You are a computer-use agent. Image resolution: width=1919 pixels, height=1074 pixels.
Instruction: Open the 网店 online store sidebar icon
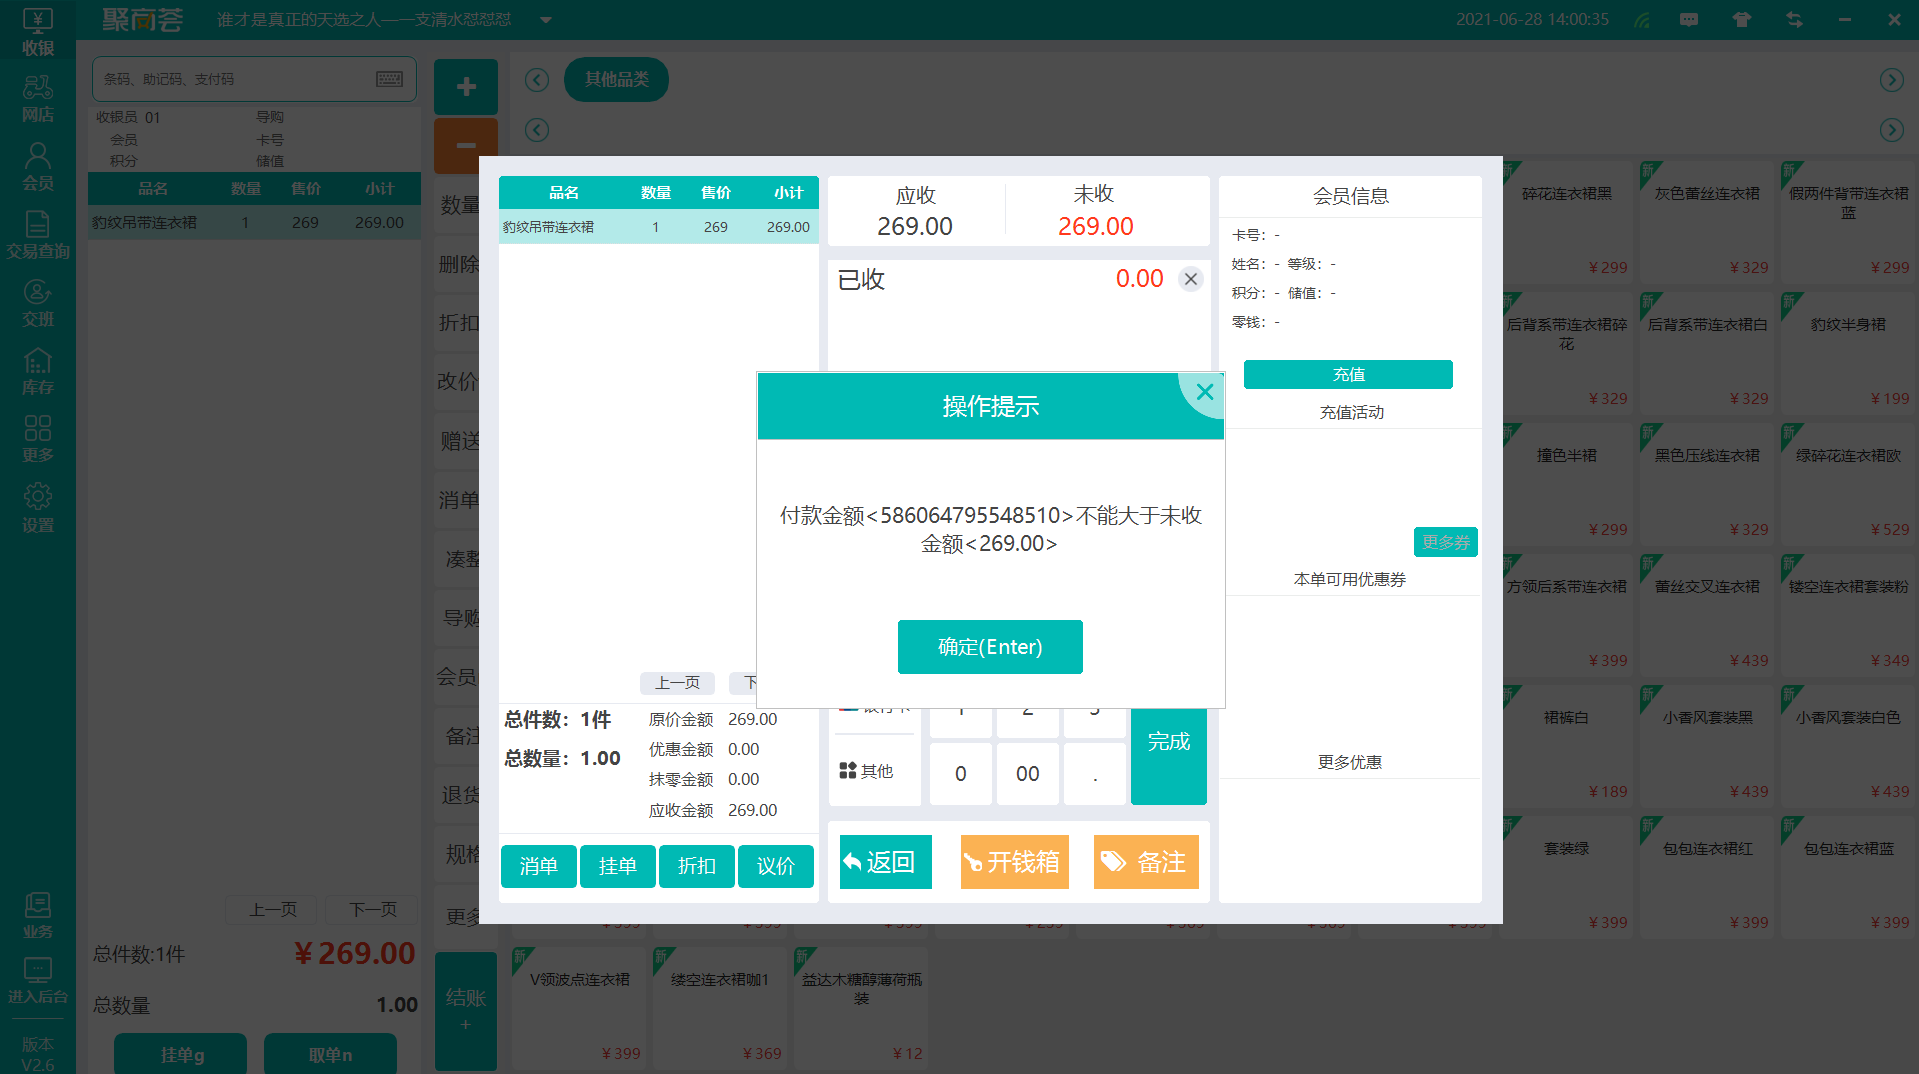[x=38, y=100]
